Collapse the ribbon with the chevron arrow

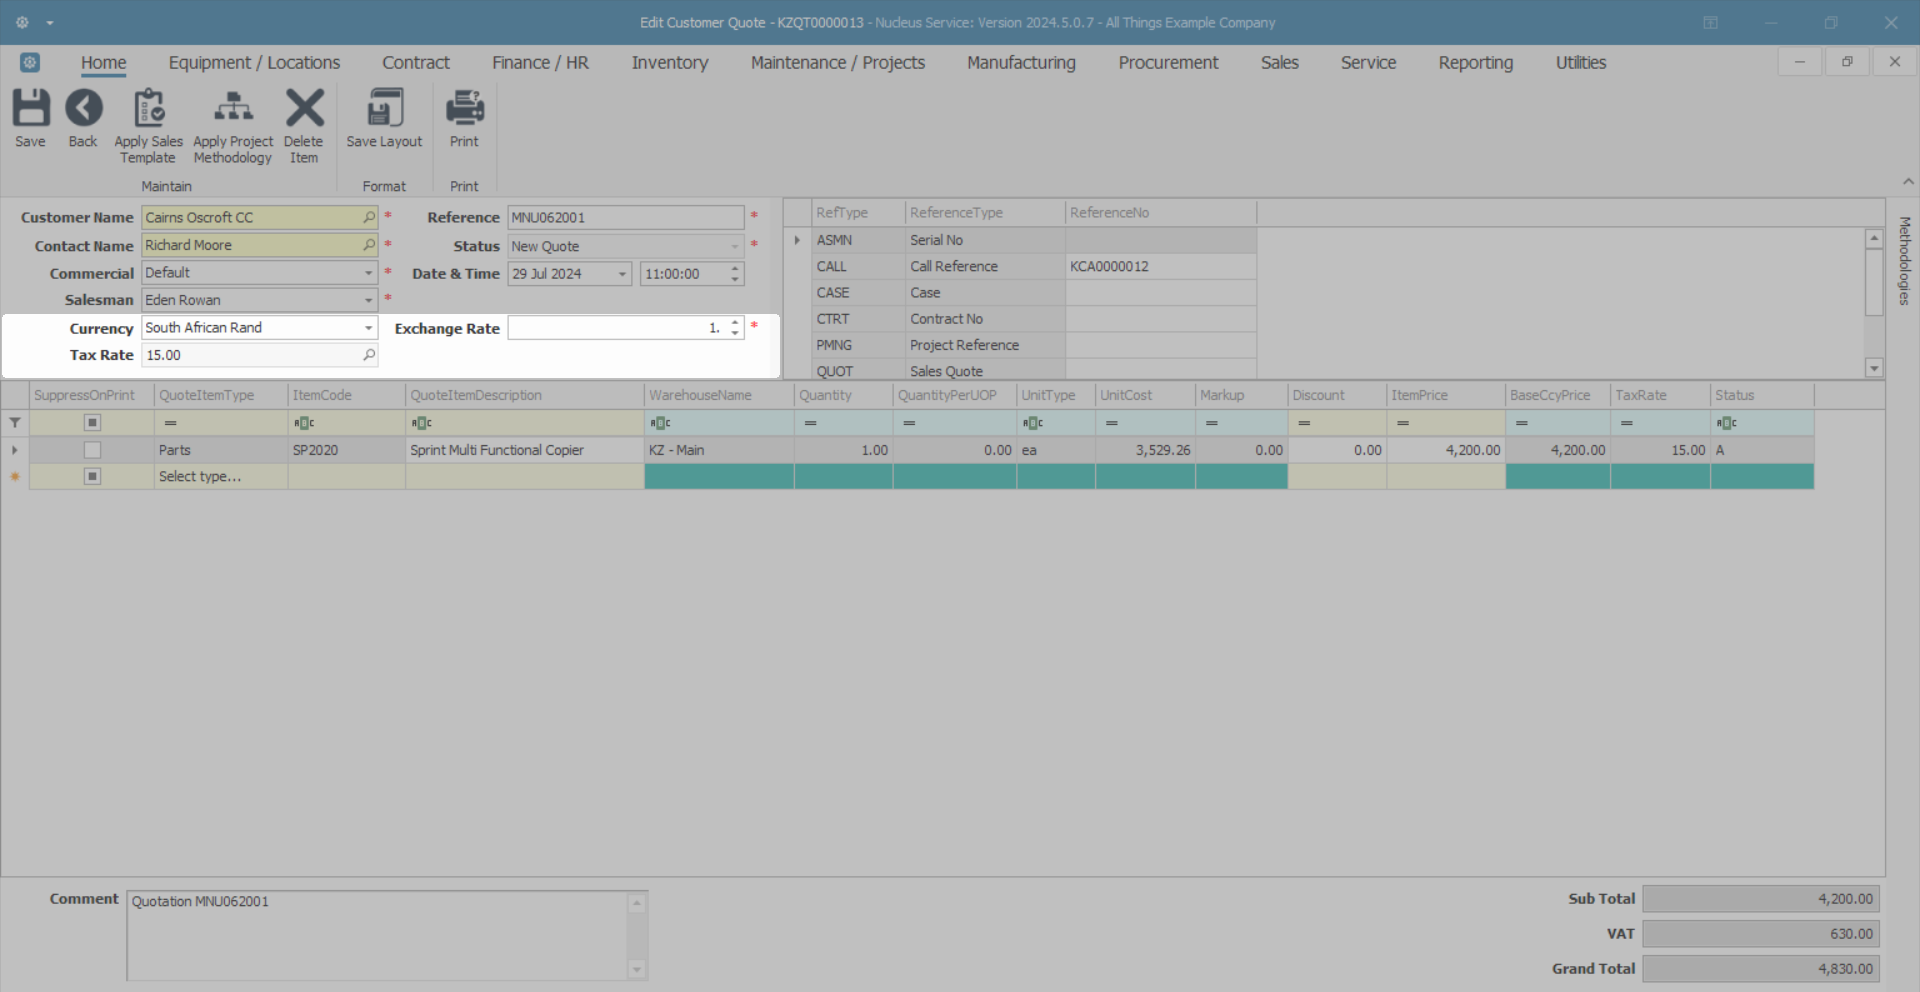[x=1908, y=181]
